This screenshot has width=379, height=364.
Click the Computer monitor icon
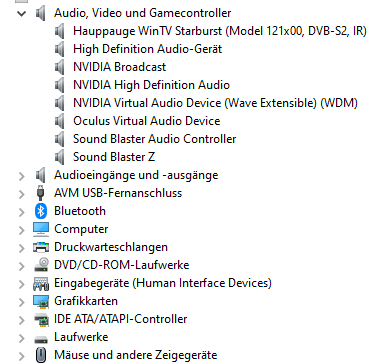(41, 229)
